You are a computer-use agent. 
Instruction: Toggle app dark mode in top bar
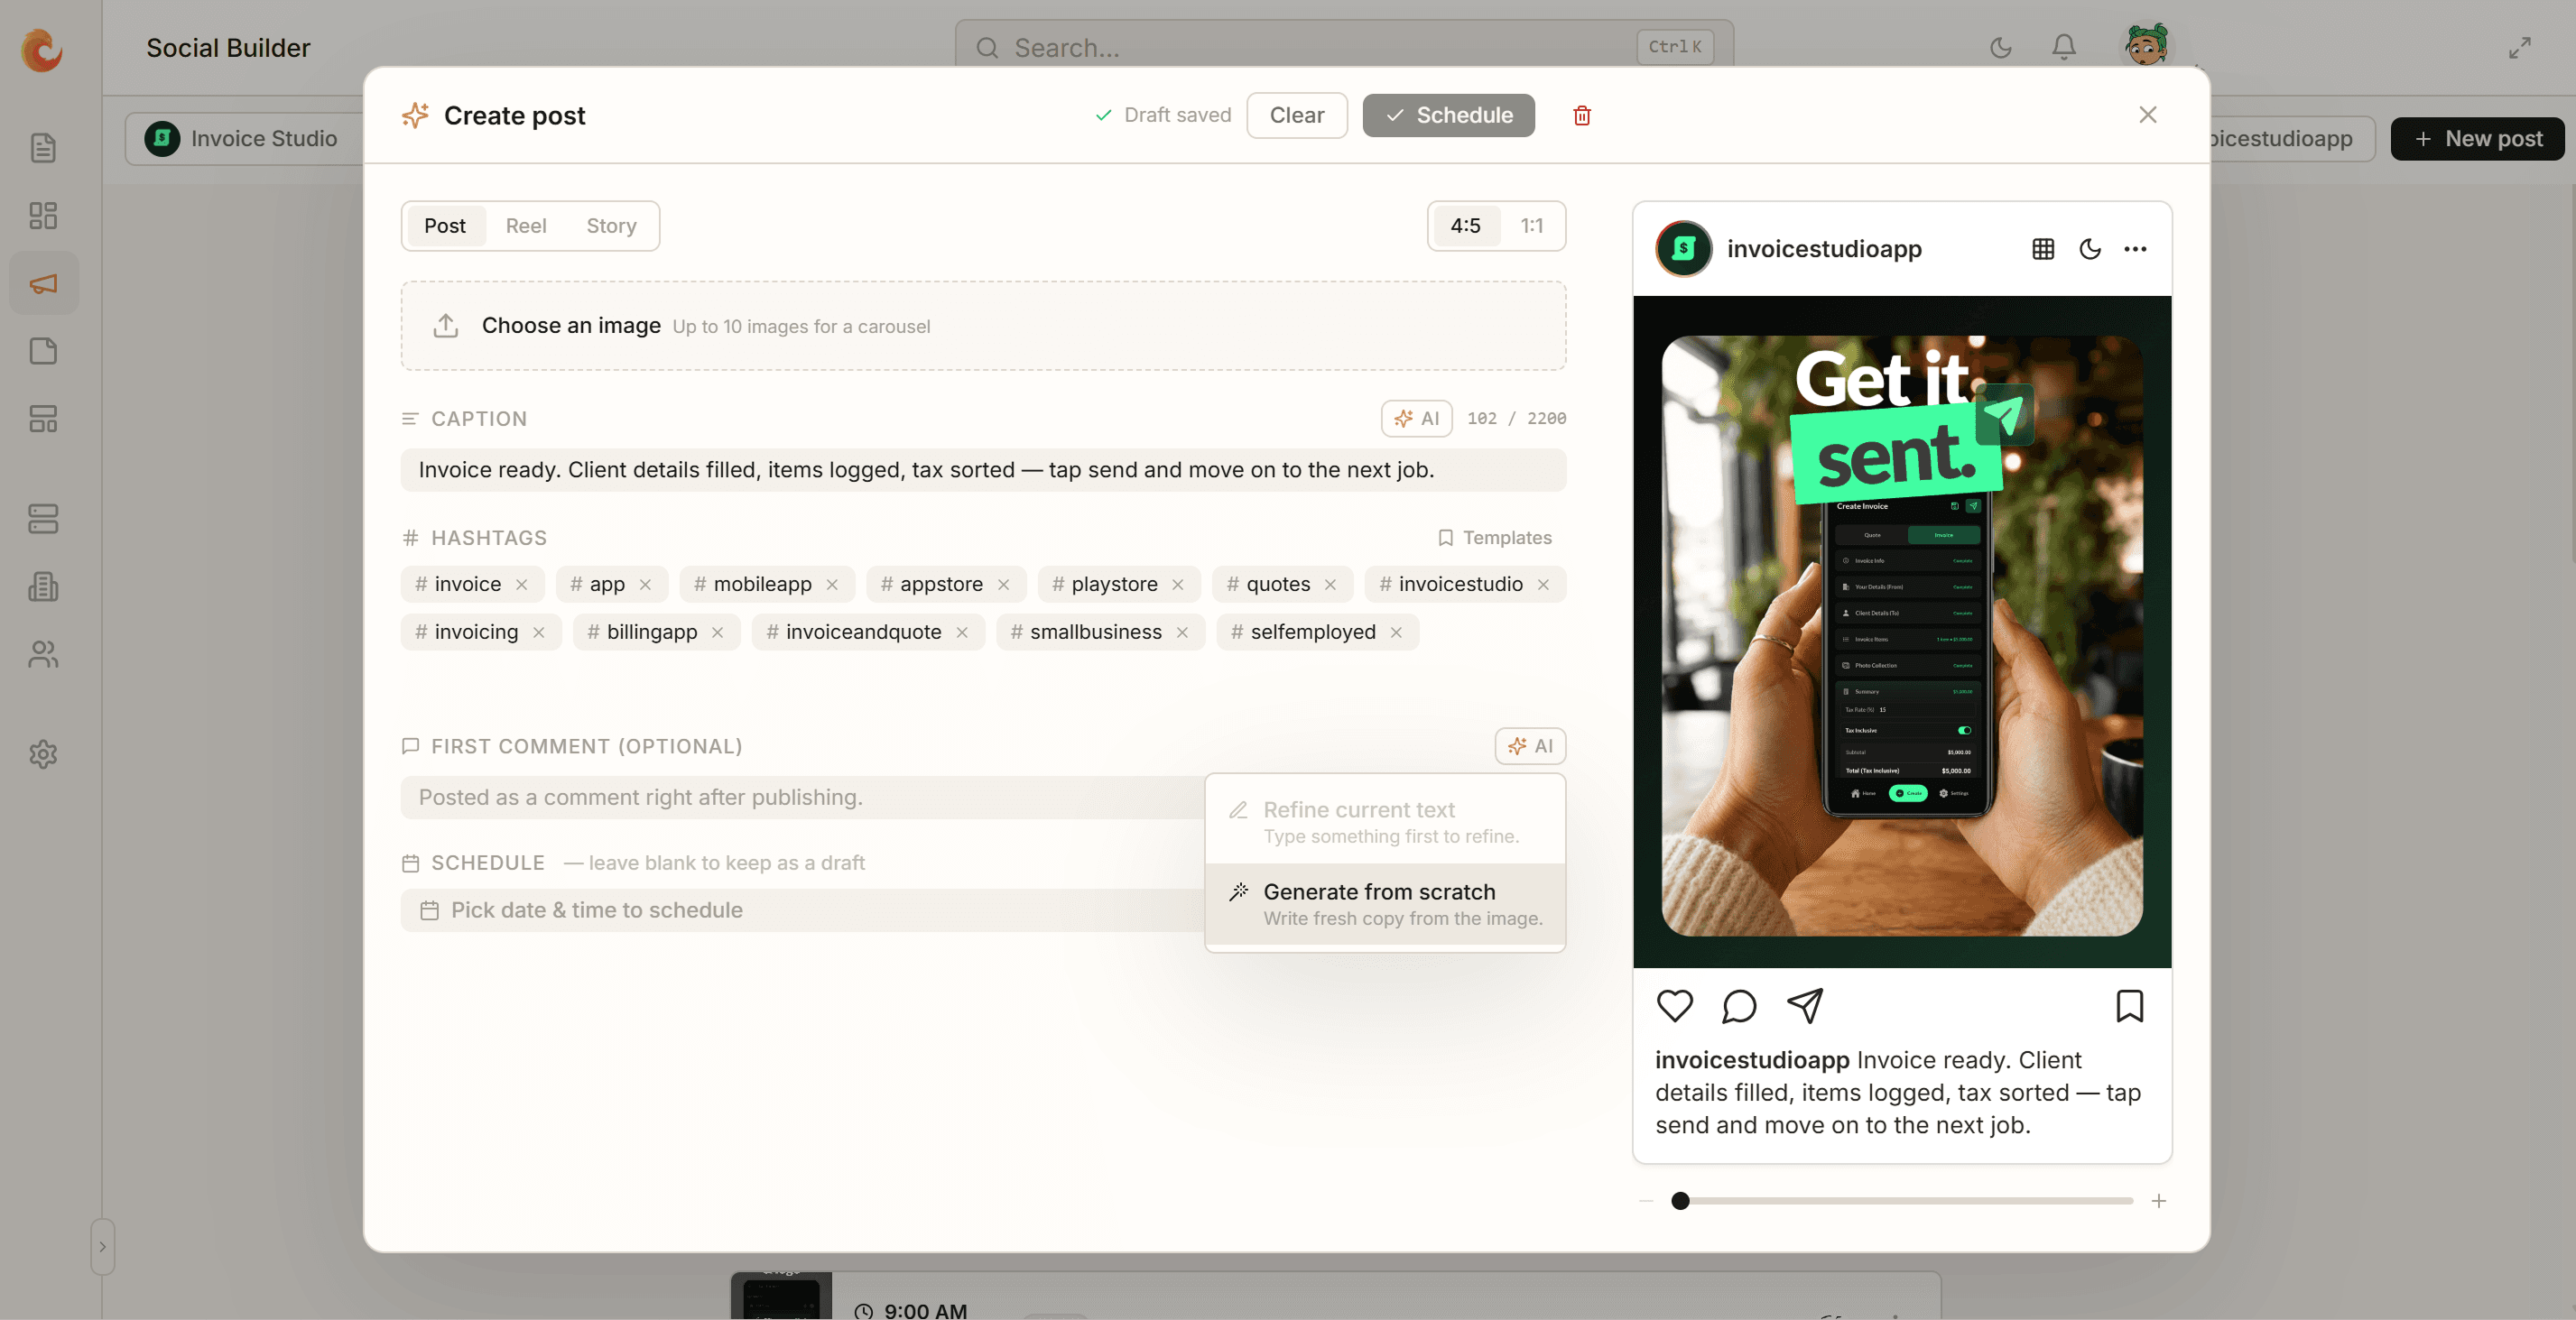pyautogui.click(x=2000, y=47)
